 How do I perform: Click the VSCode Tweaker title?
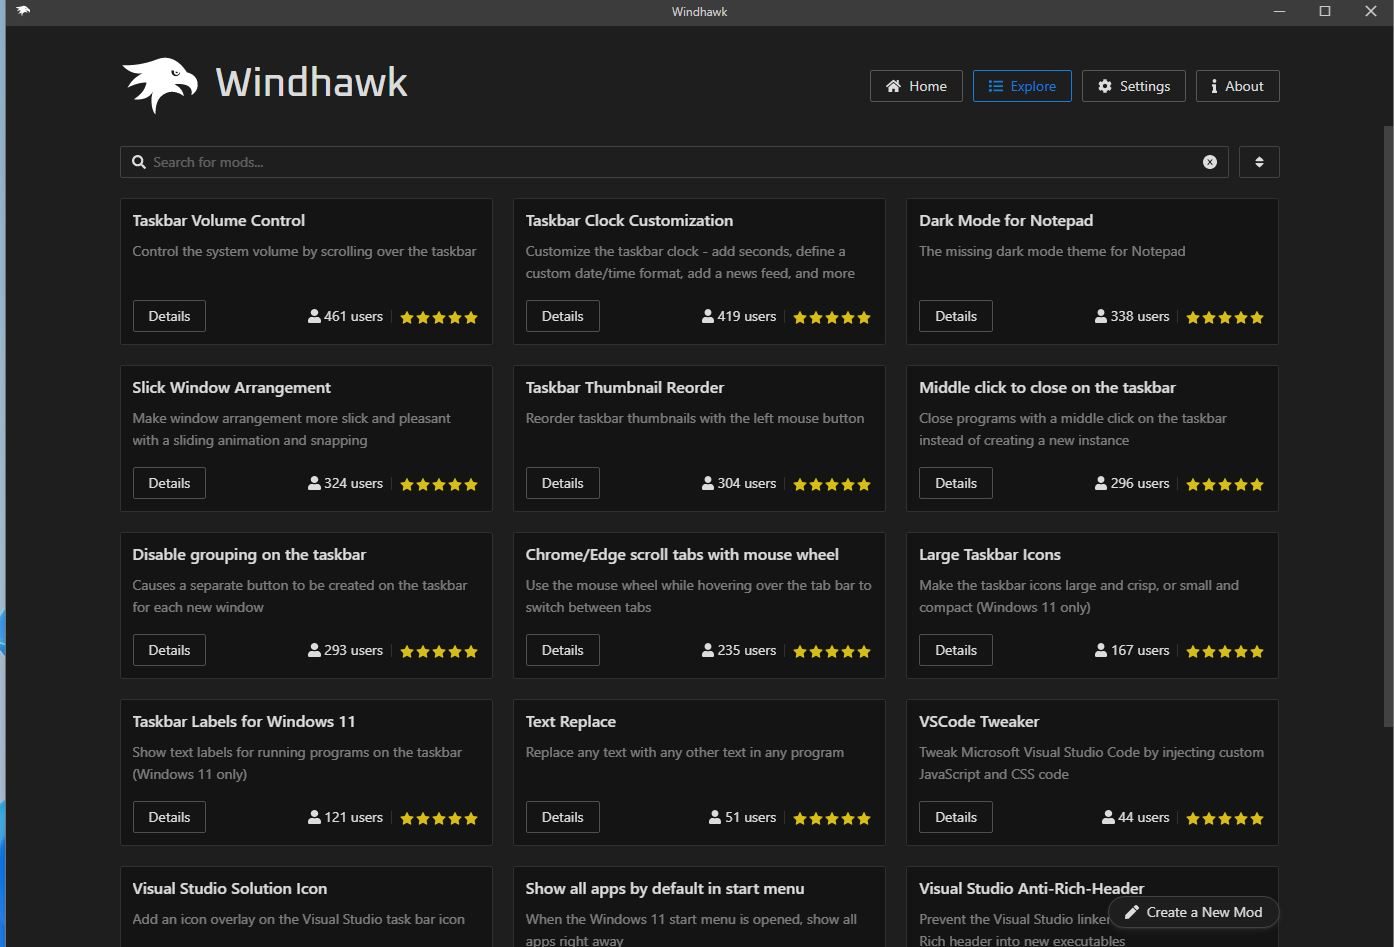click(x=979, y=722)
